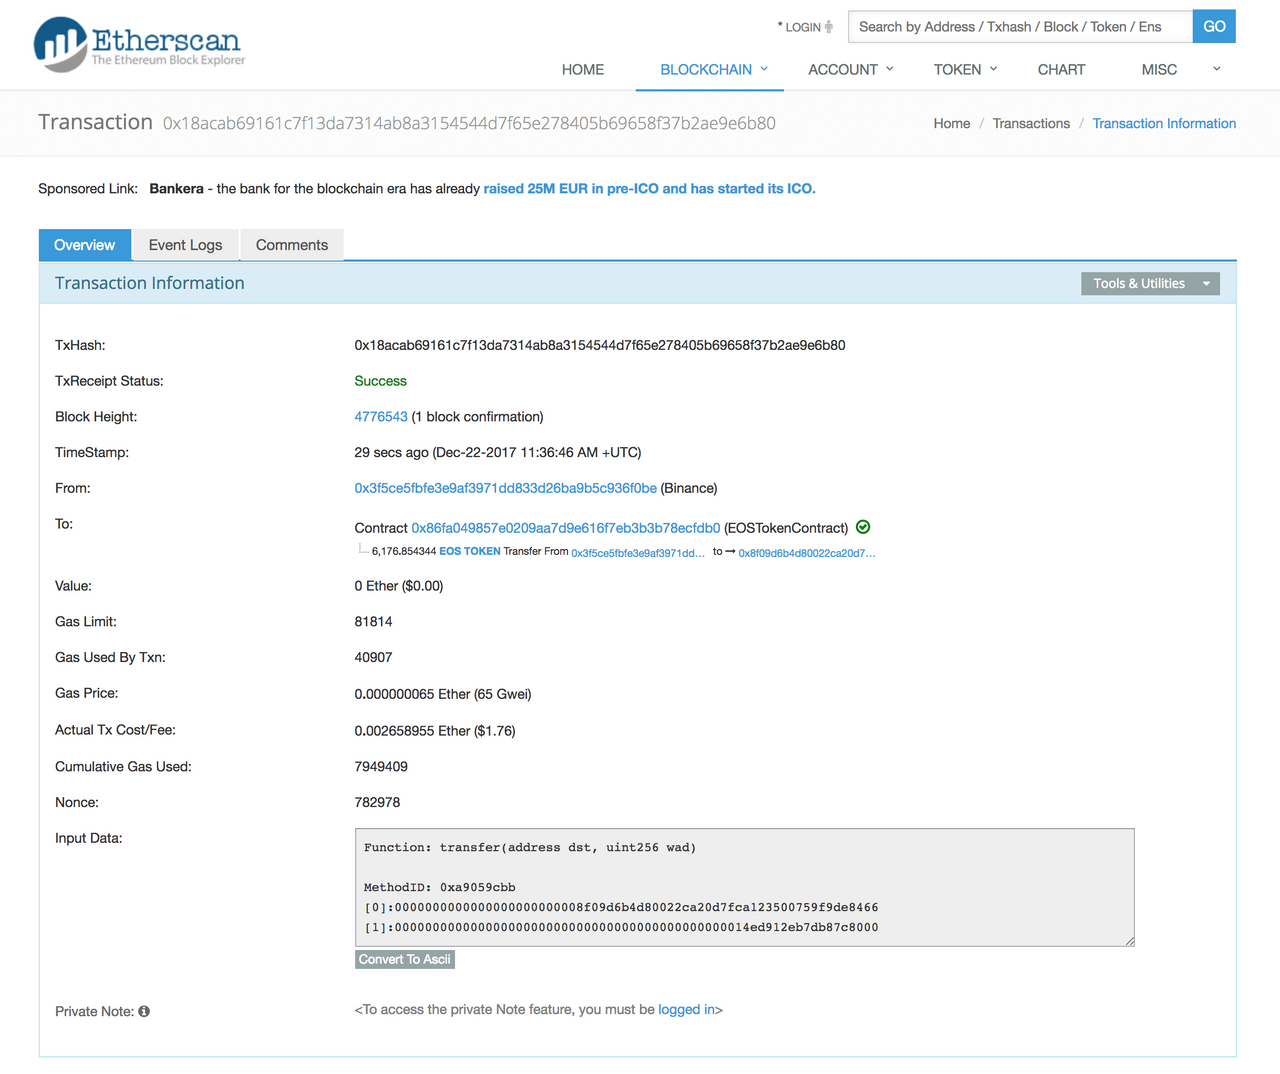
Task: Click inside the Input Data text area
Action: pos(744,887)
